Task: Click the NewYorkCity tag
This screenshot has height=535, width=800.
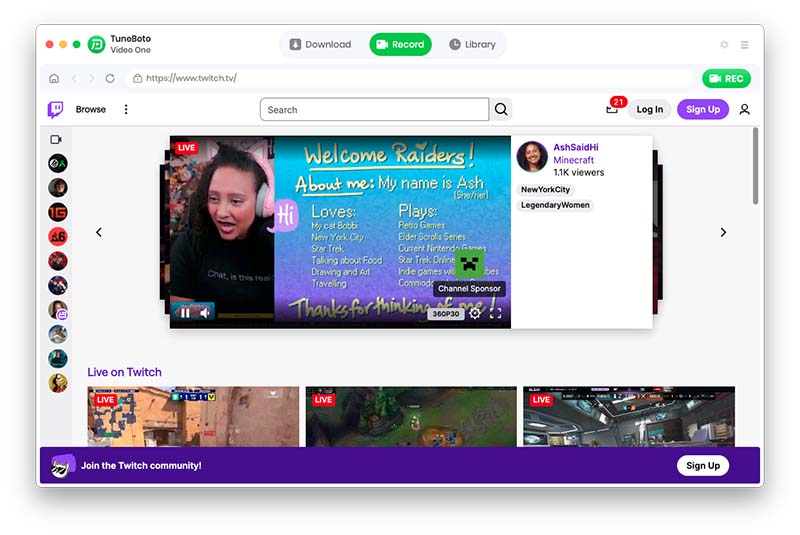Action: [x=545, y=190]
